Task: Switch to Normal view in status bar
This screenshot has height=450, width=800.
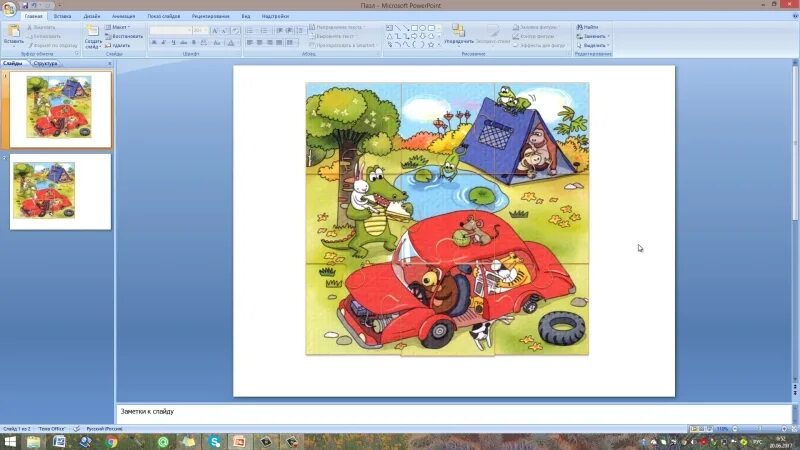Action: [x=693, y=429]
